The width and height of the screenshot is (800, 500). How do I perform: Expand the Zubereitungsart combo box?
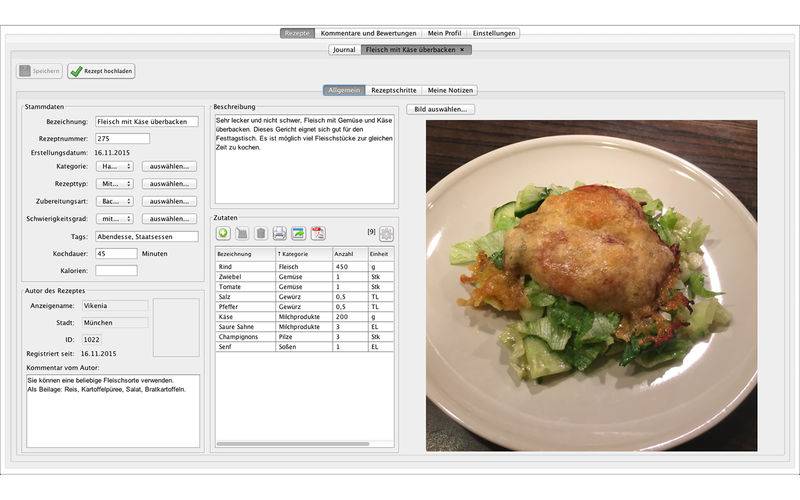[115, 201]
